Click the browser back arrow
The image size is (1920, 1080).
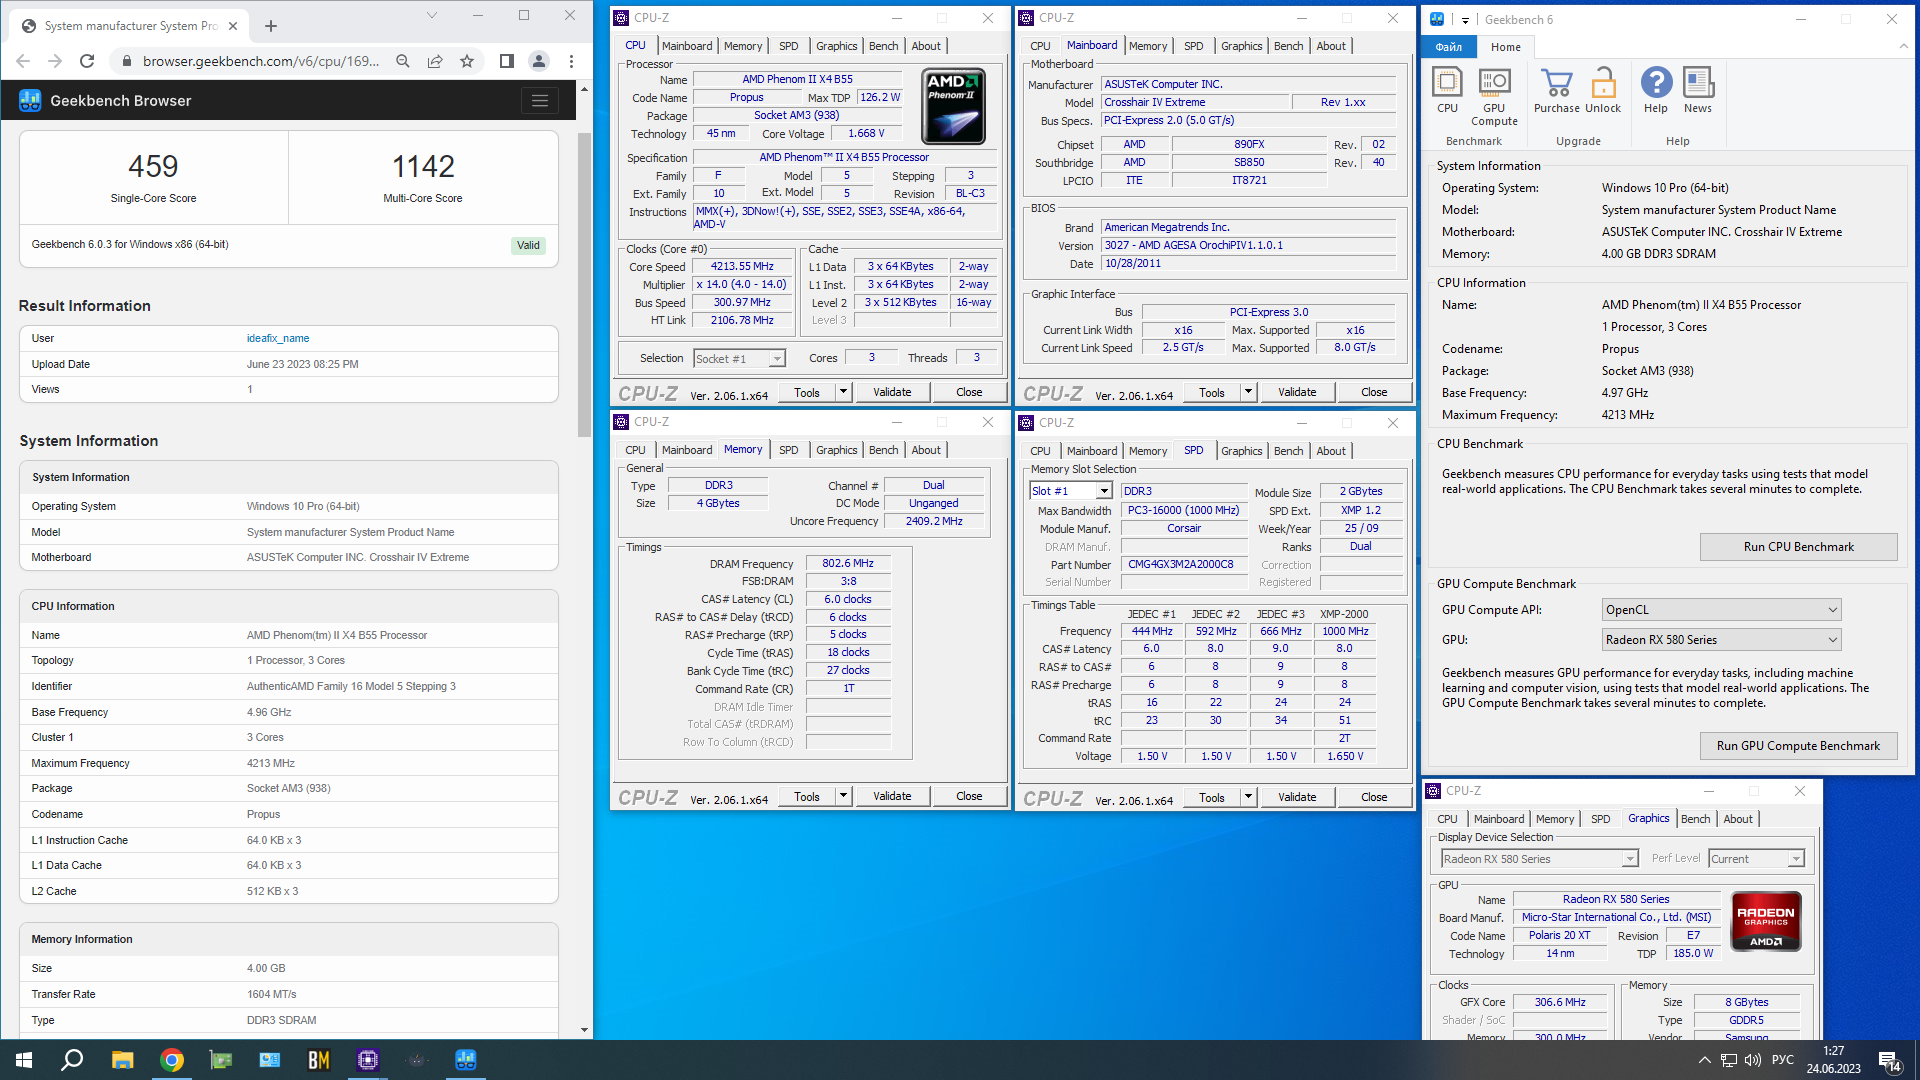(23, 61)
